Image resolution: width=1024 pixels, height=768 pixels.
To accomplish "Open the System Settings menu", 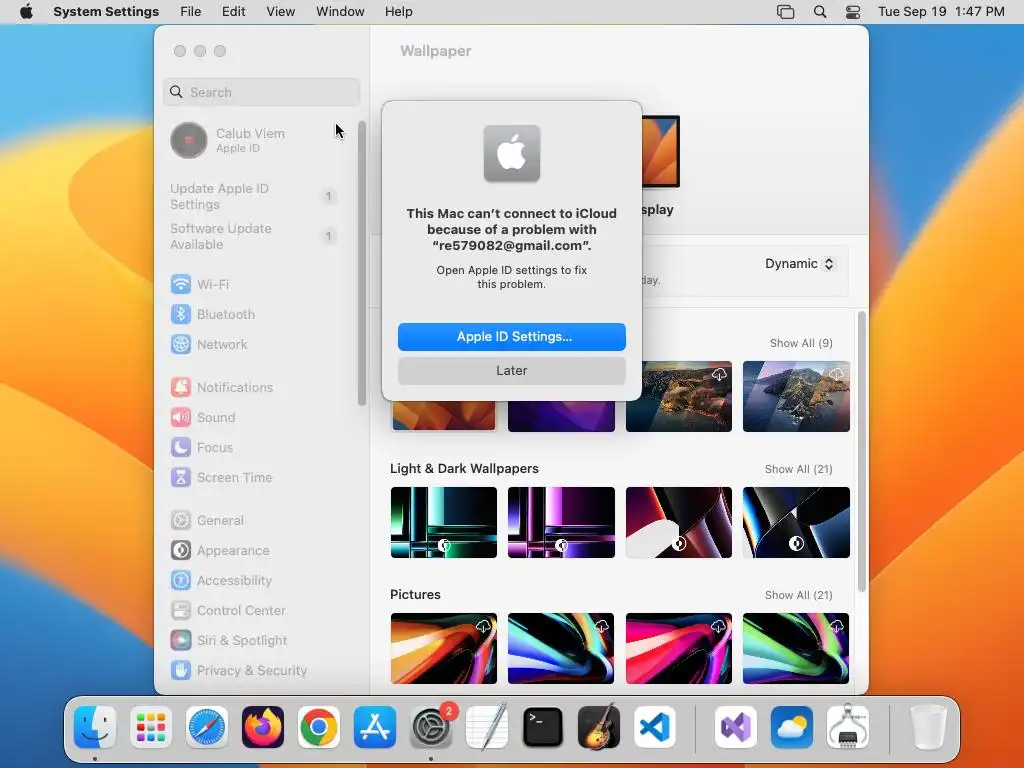I will 106,12.
